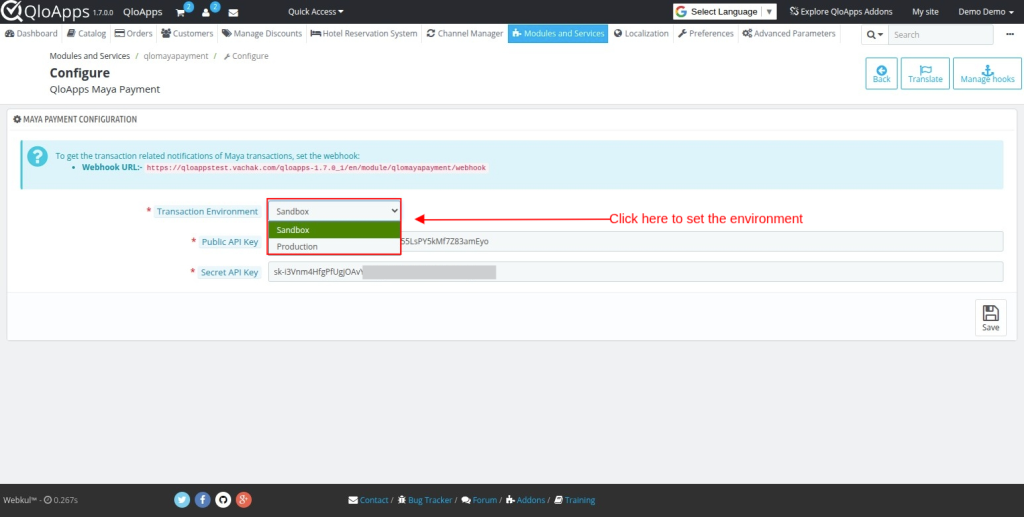1024x517 pixels.
Task: Open the Twitter social icon in footer
Action: pyautogui.click(x=182, y=499)
